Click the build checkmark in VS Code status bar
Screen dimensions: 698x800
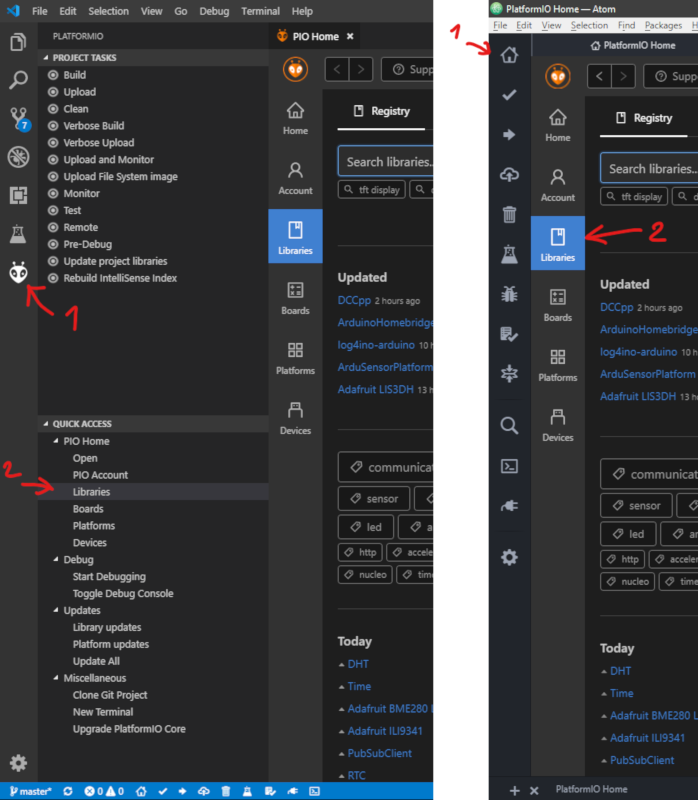[x=163, y=791]
